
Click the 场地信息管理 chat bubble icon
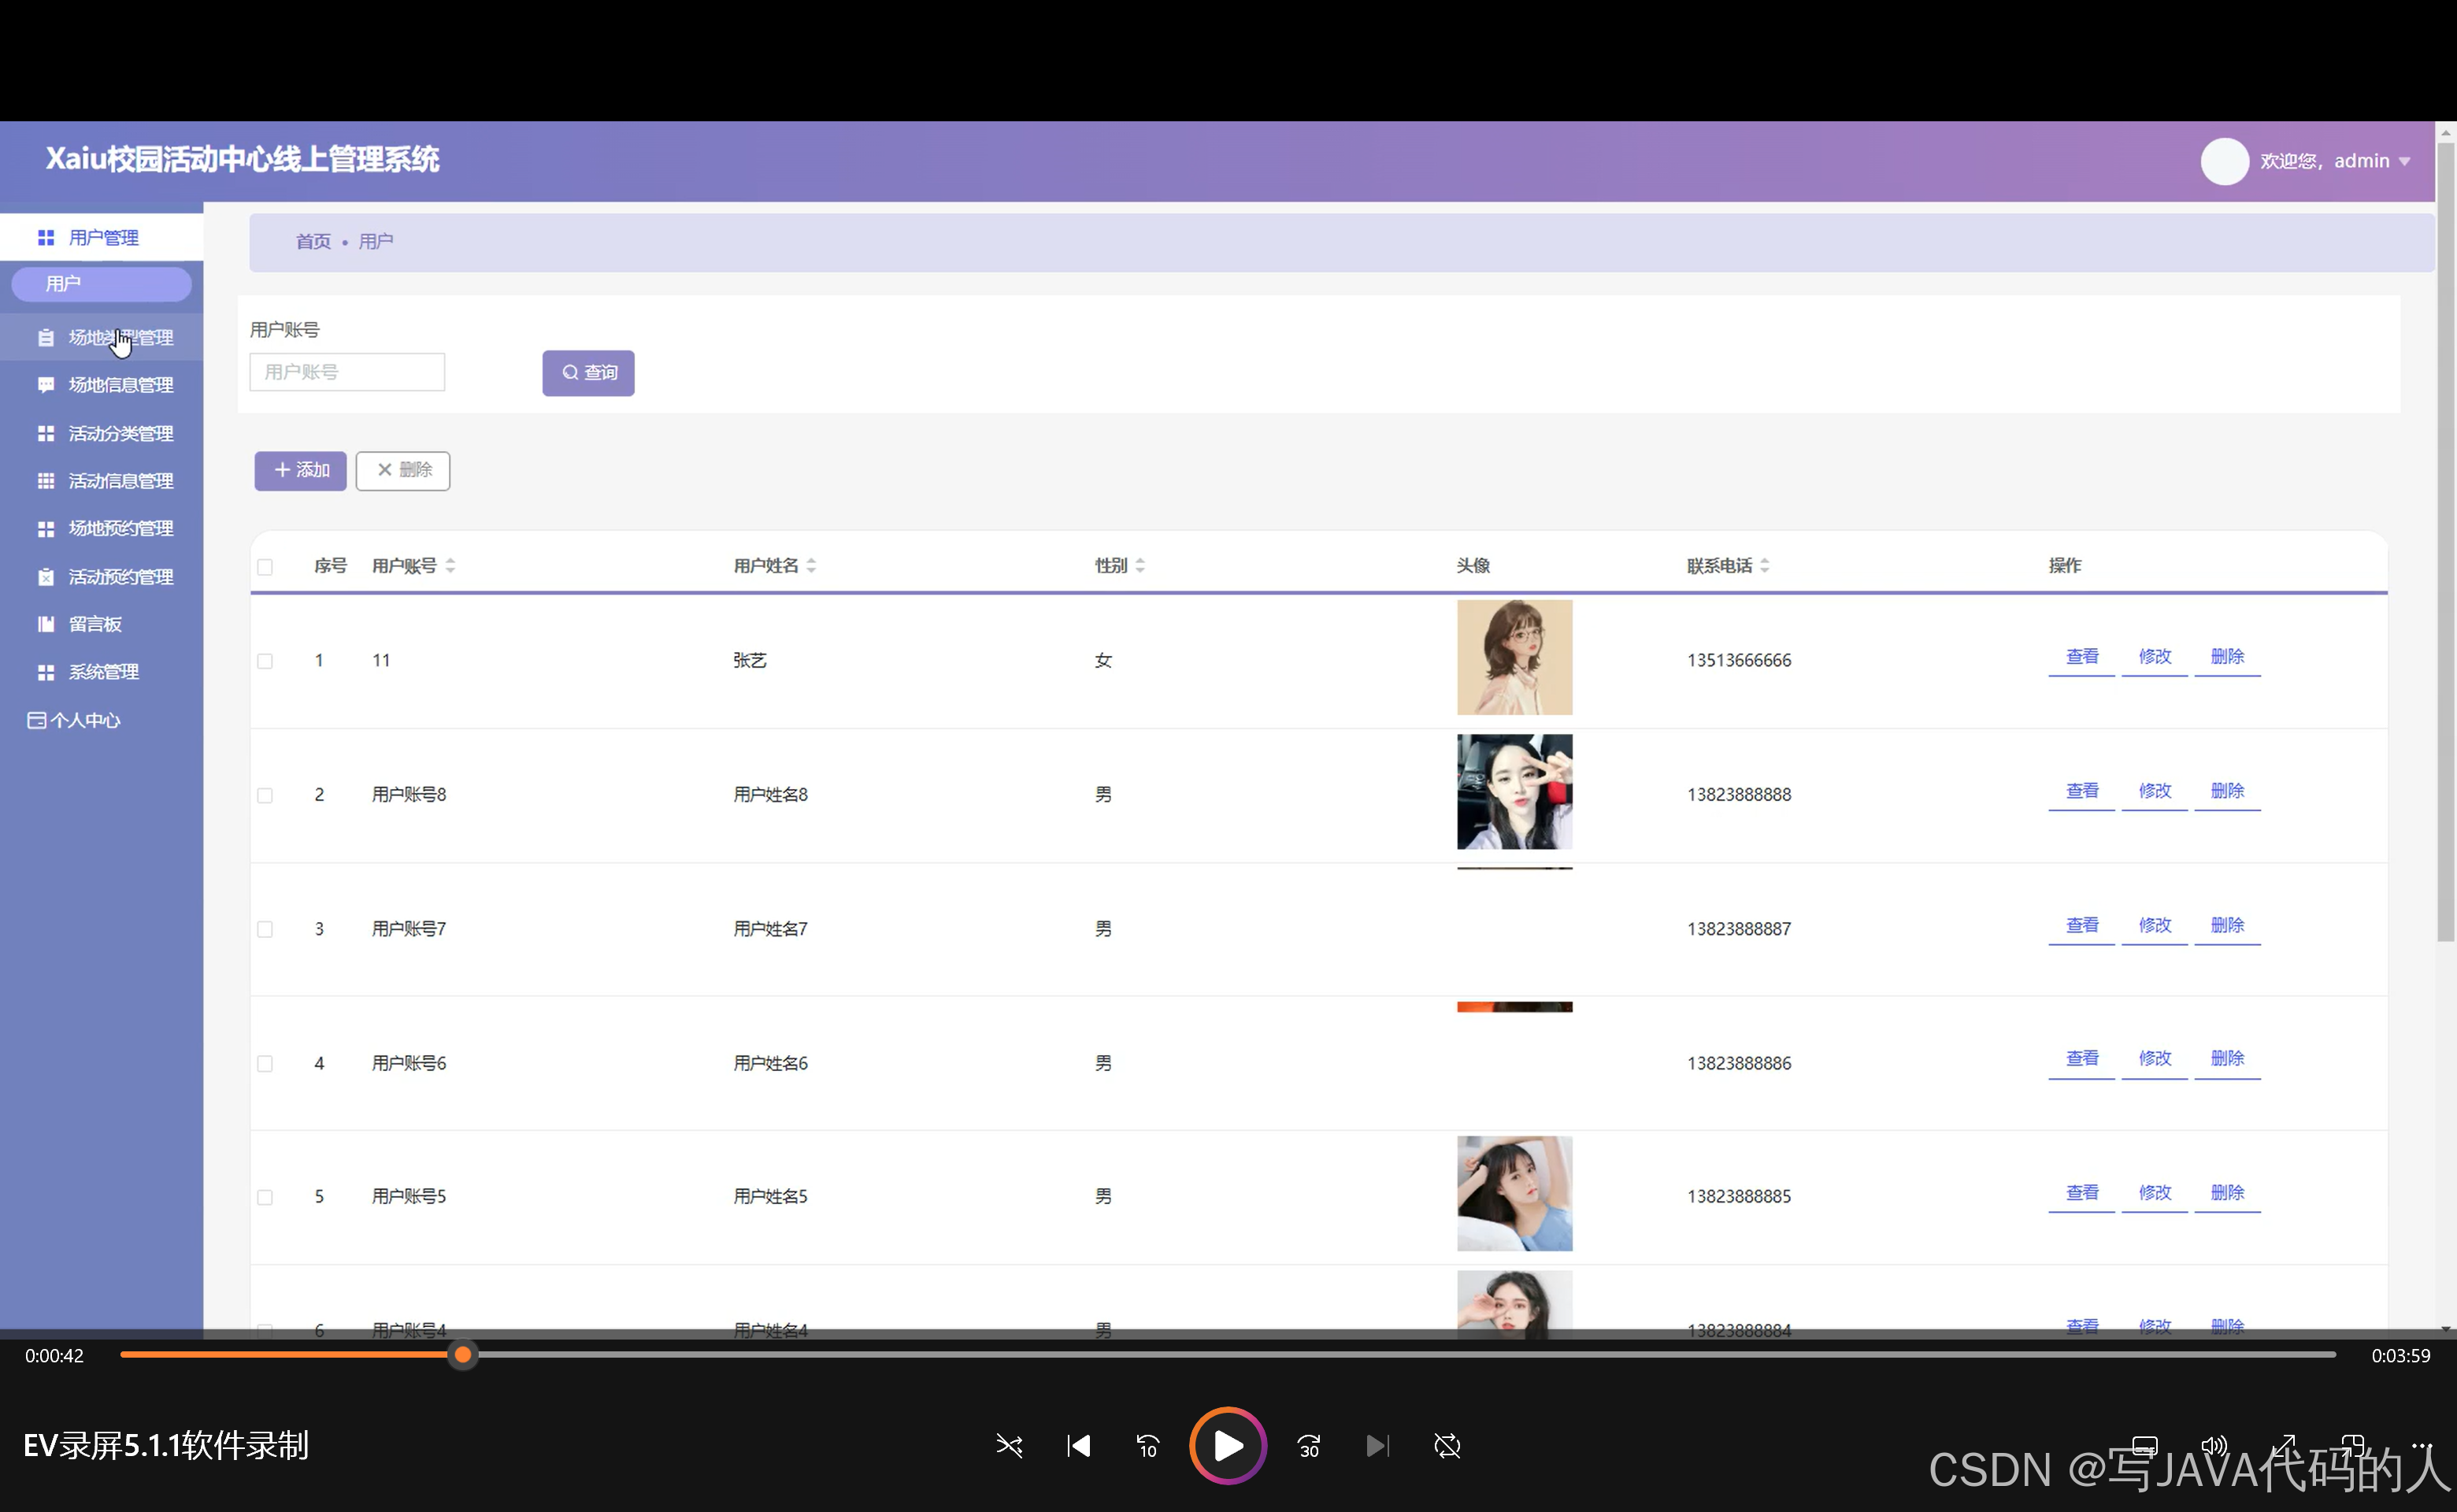pos(46,385)
